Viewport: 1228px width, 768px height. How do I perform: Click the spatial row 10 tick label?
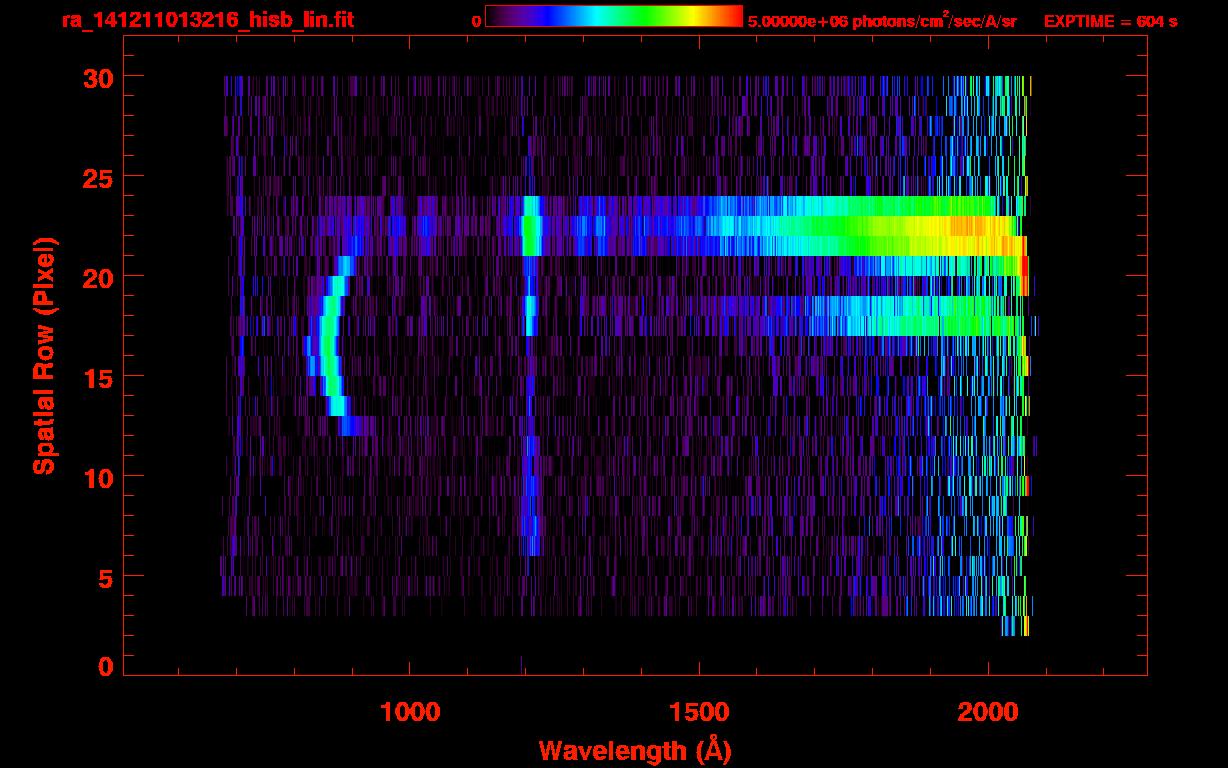click(99, 477)
